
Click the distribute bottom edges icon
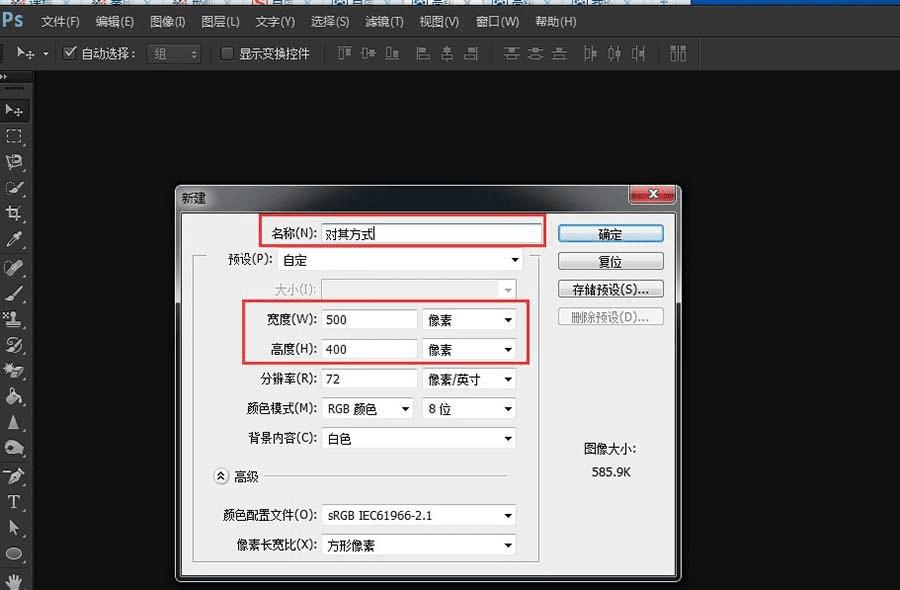click(560, 53)
